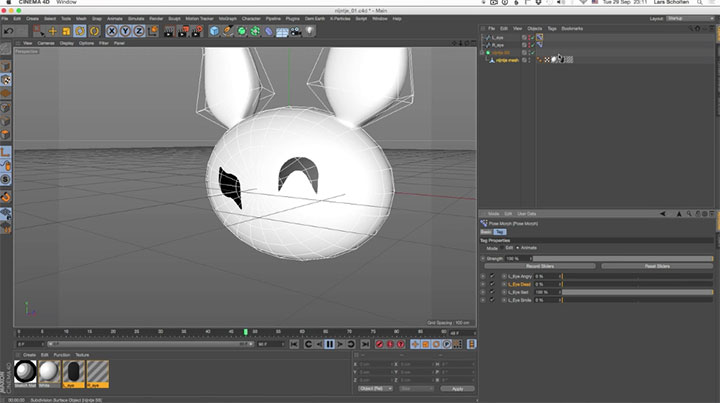Select the Move tool icon
The image size is (720, 403).
click(x=53, y=31)
